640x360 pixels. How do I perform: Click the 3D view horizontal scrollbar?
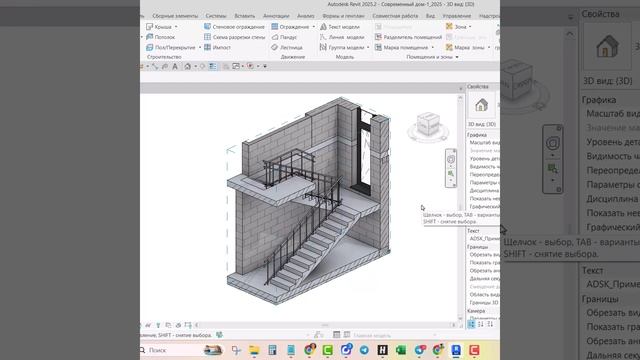tap(325, 325)
